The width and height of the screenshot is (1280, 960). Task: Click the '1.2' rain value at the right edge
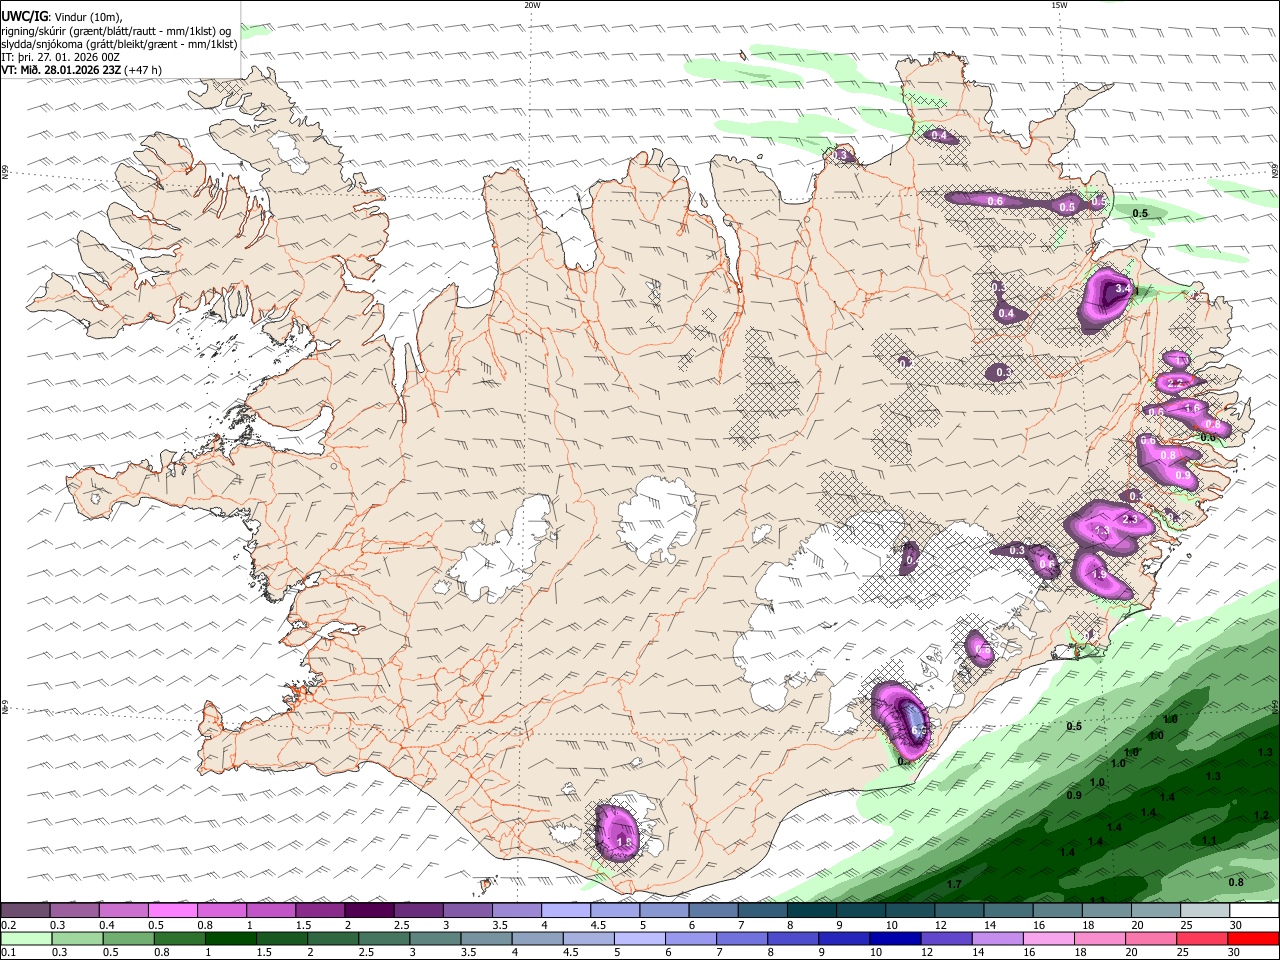coord(1261,815)
